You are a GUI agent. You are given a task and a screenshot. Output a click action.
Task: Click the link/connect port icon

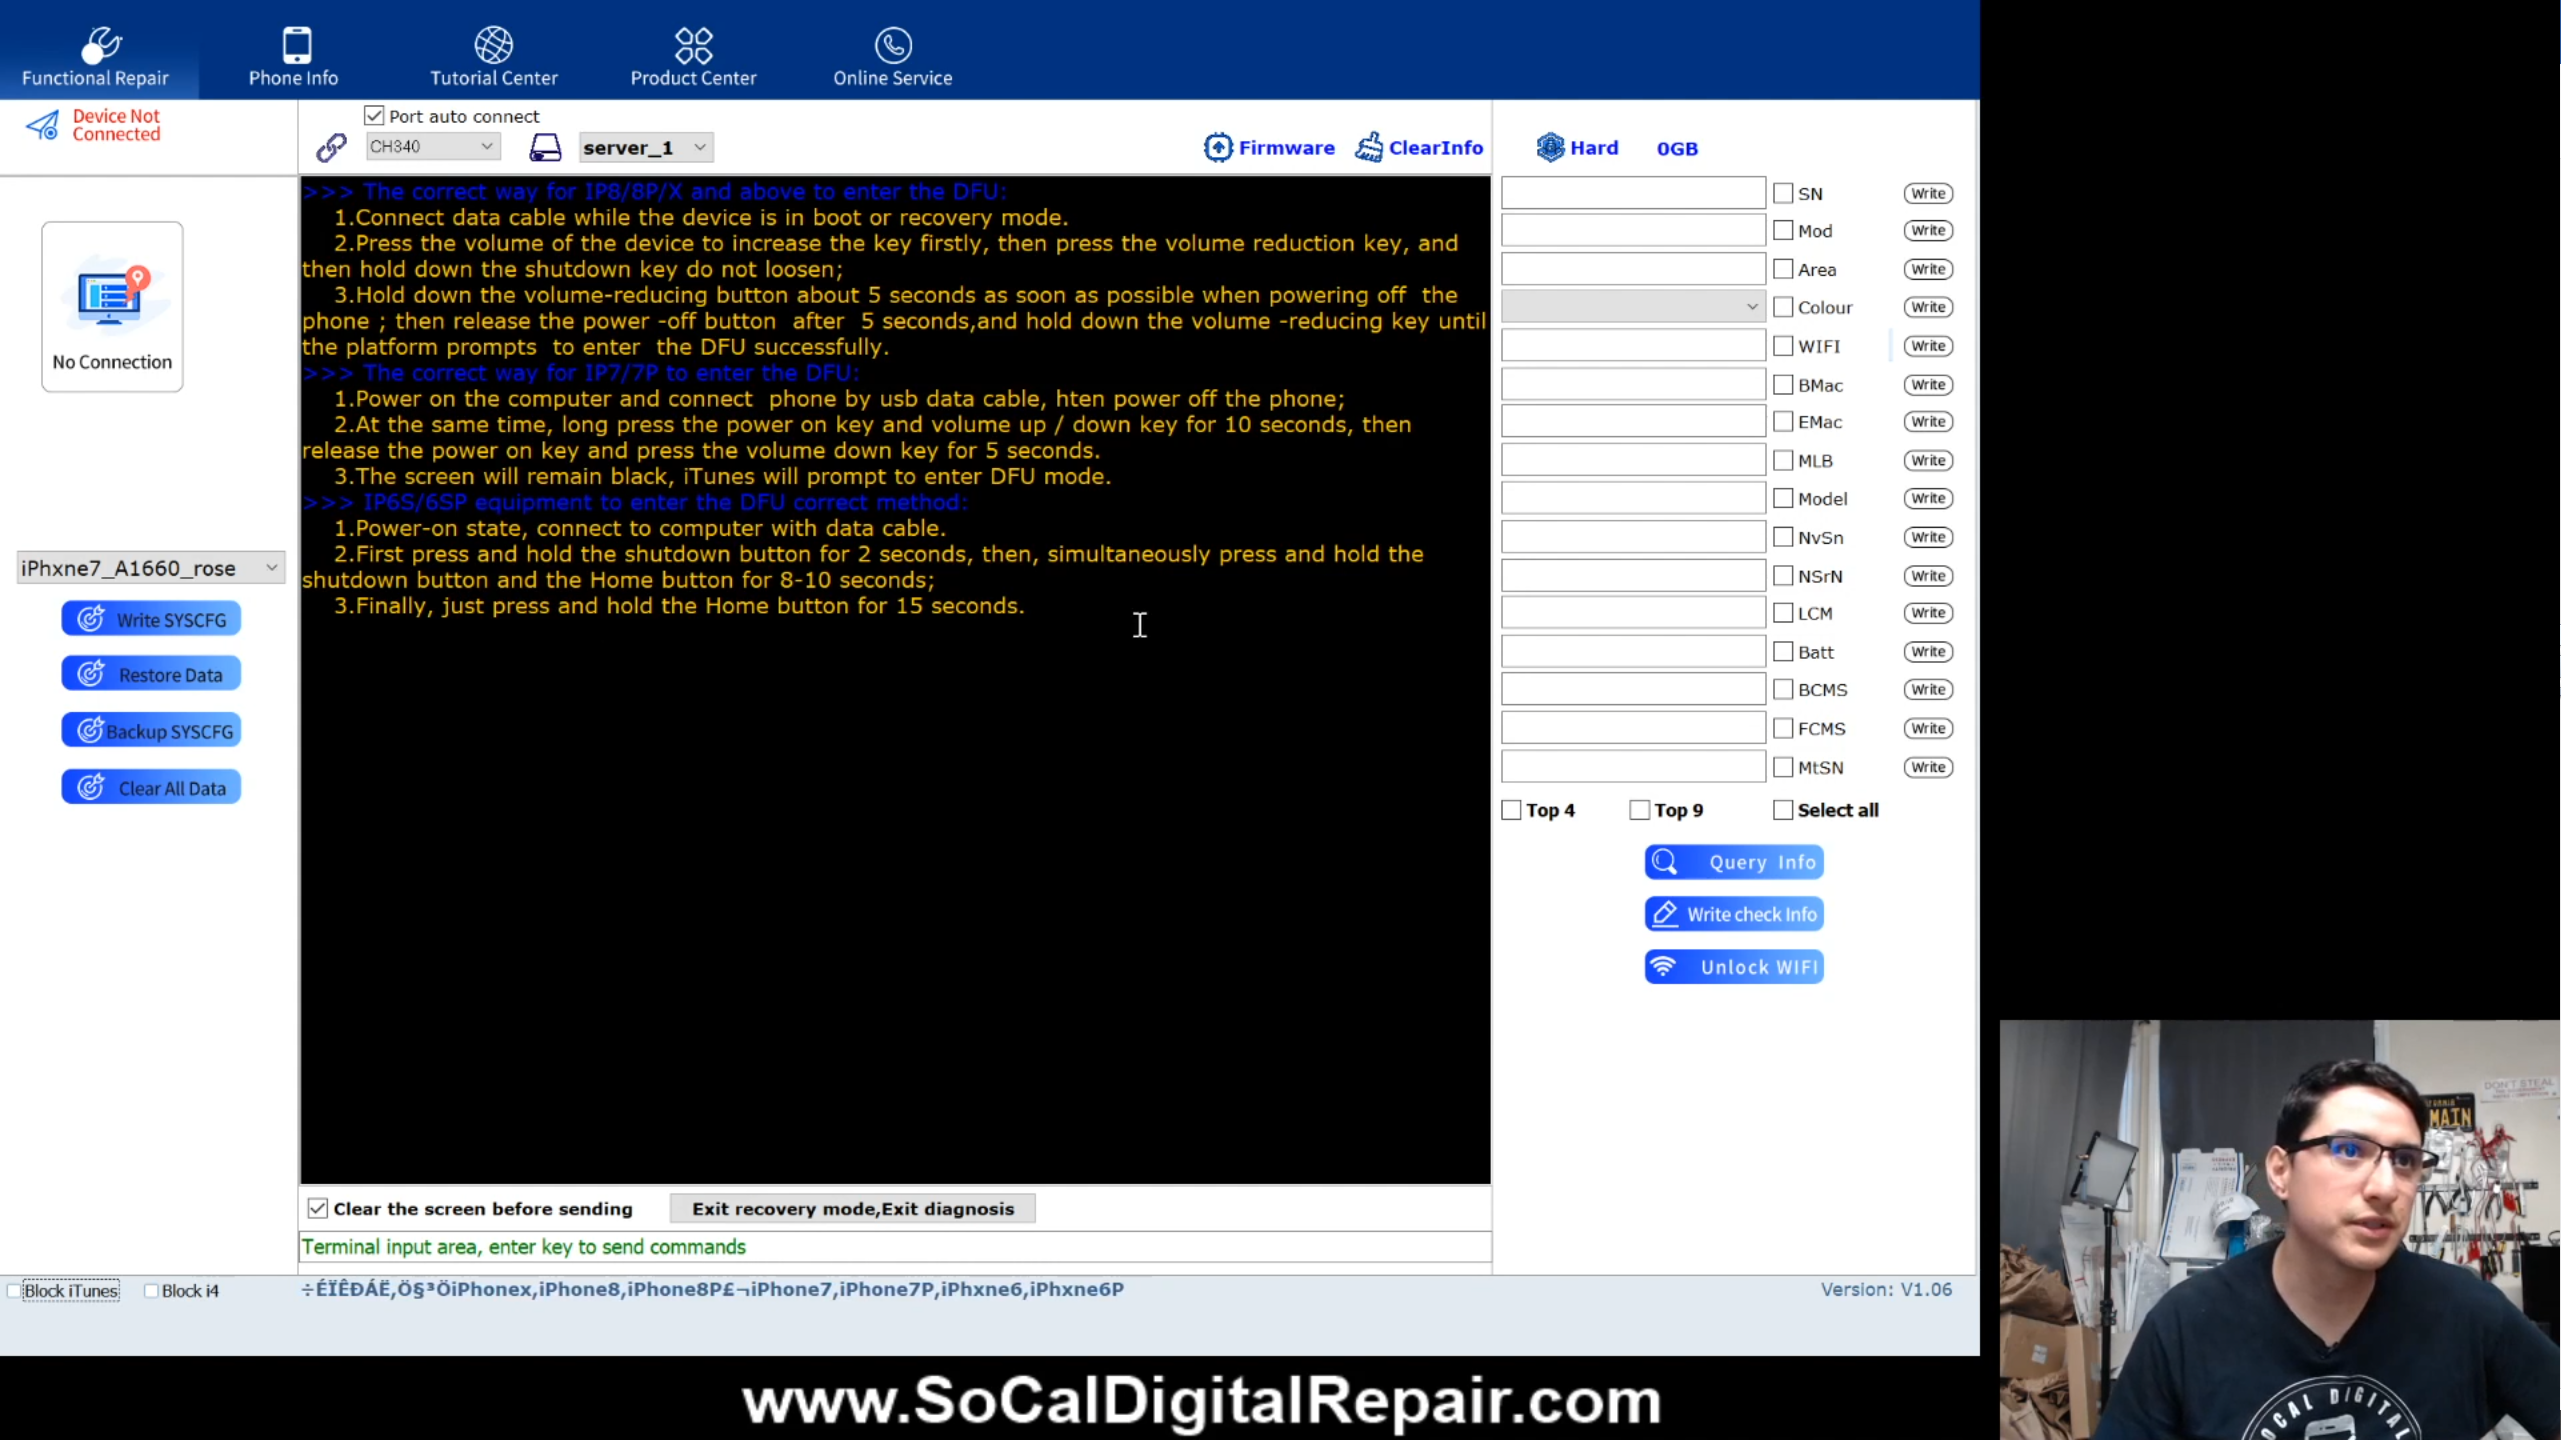[x=331, y=147]
